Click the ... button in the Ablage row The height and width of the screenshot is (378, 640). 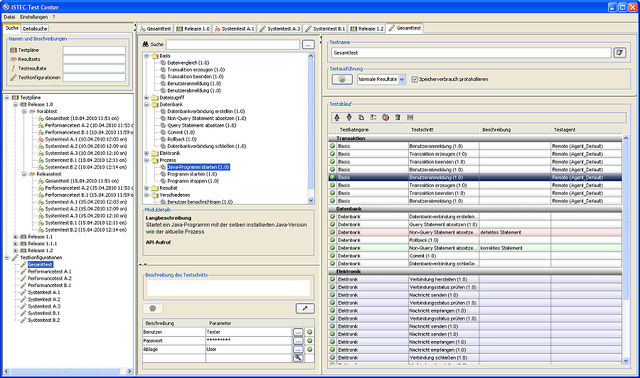[298, 349]
